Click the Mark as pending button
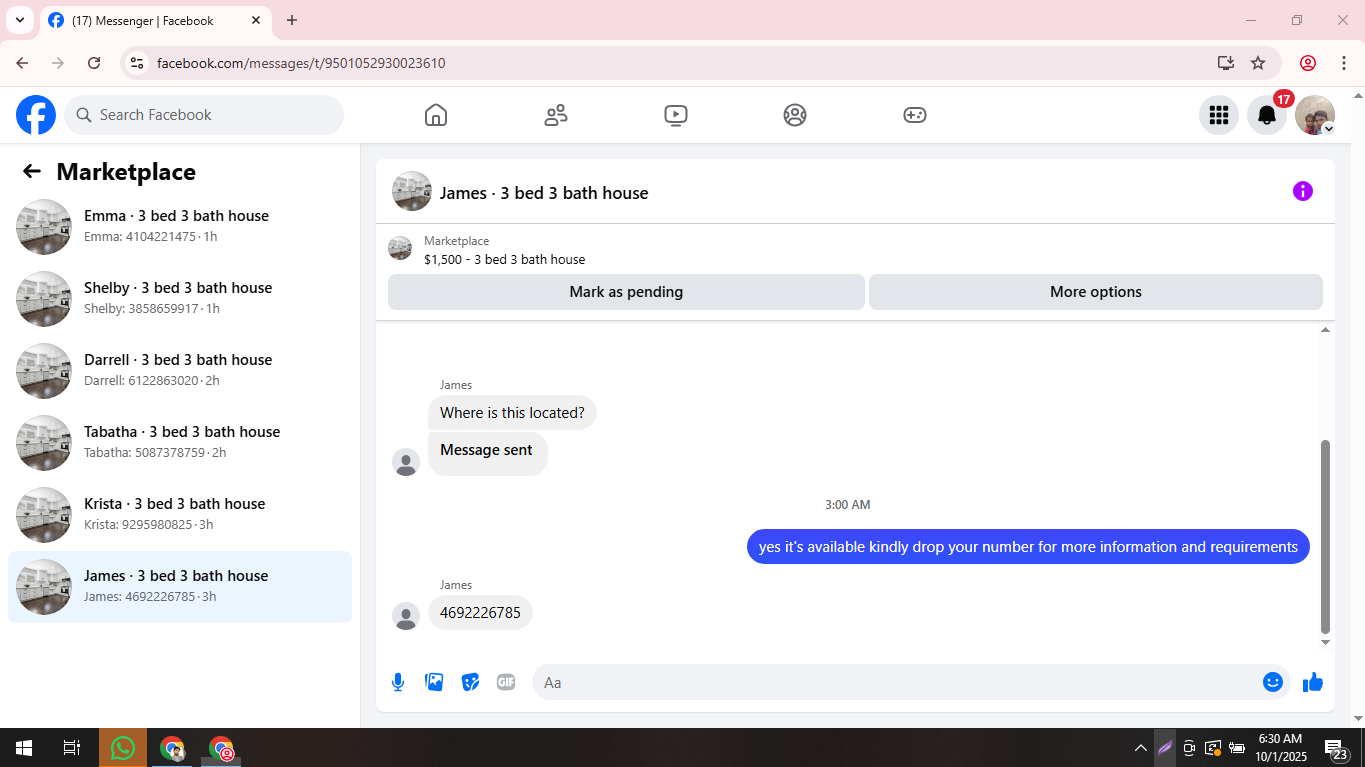This screenshot has height=767, width=1365. click(626, 292)
